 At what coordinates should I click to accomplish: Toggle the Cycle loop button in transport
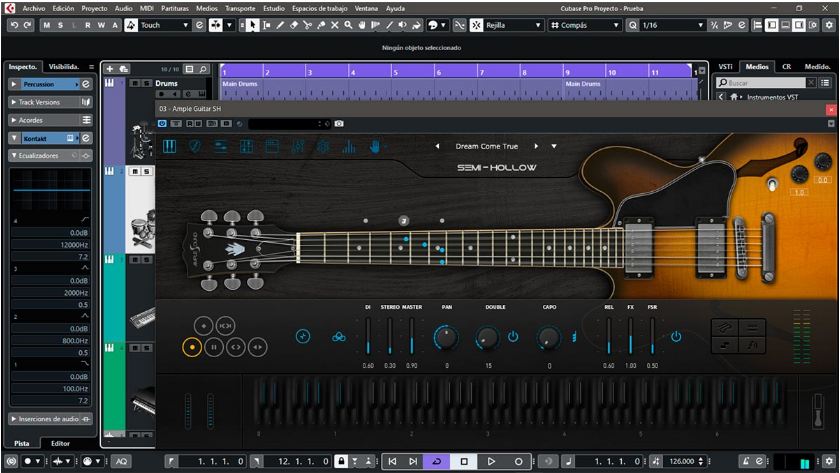point(437,461)
